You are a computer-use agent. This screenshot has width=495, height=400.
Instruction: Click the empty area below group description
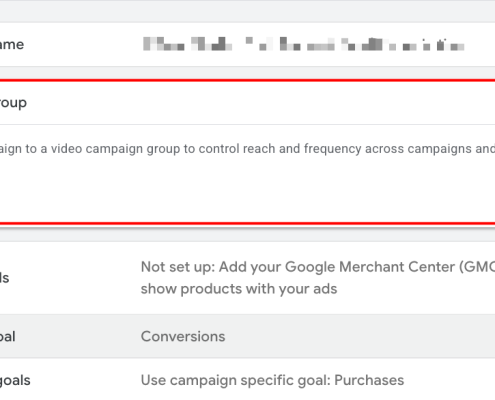pos(247,190)
